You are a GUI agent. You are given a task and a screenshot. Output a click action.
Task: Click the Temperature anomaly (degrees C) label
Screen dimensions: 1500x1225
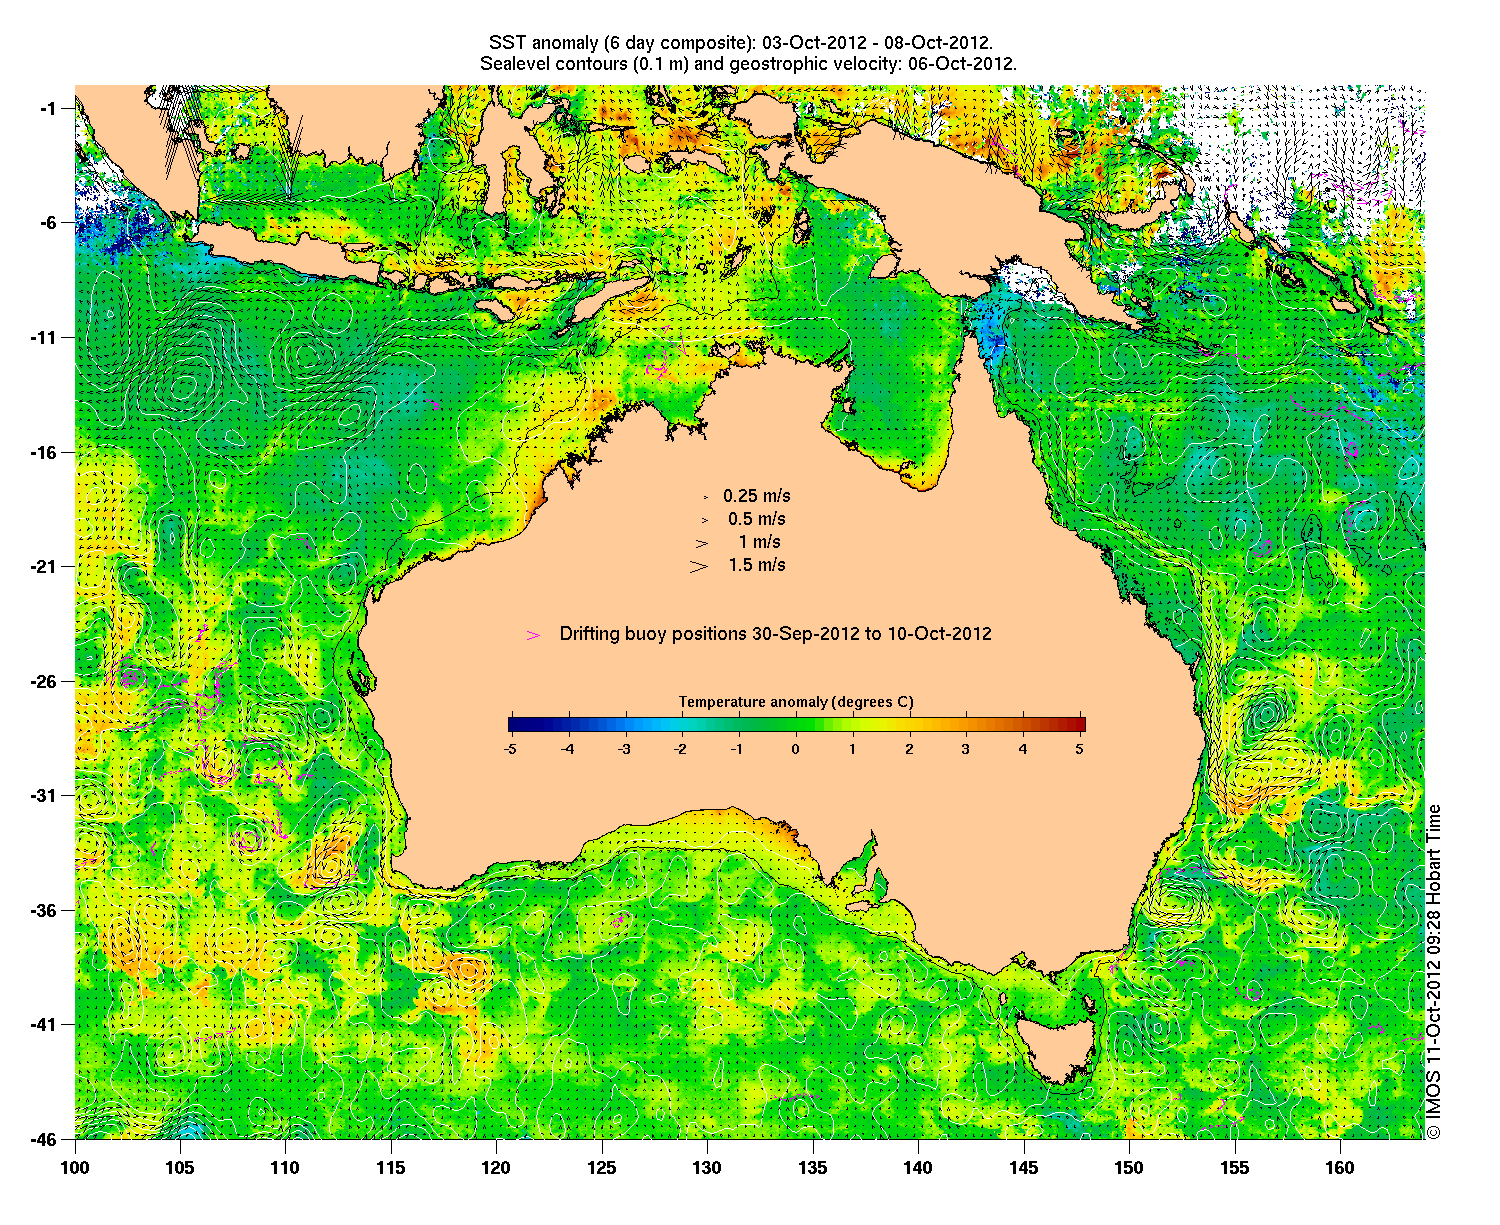point(796,702)
